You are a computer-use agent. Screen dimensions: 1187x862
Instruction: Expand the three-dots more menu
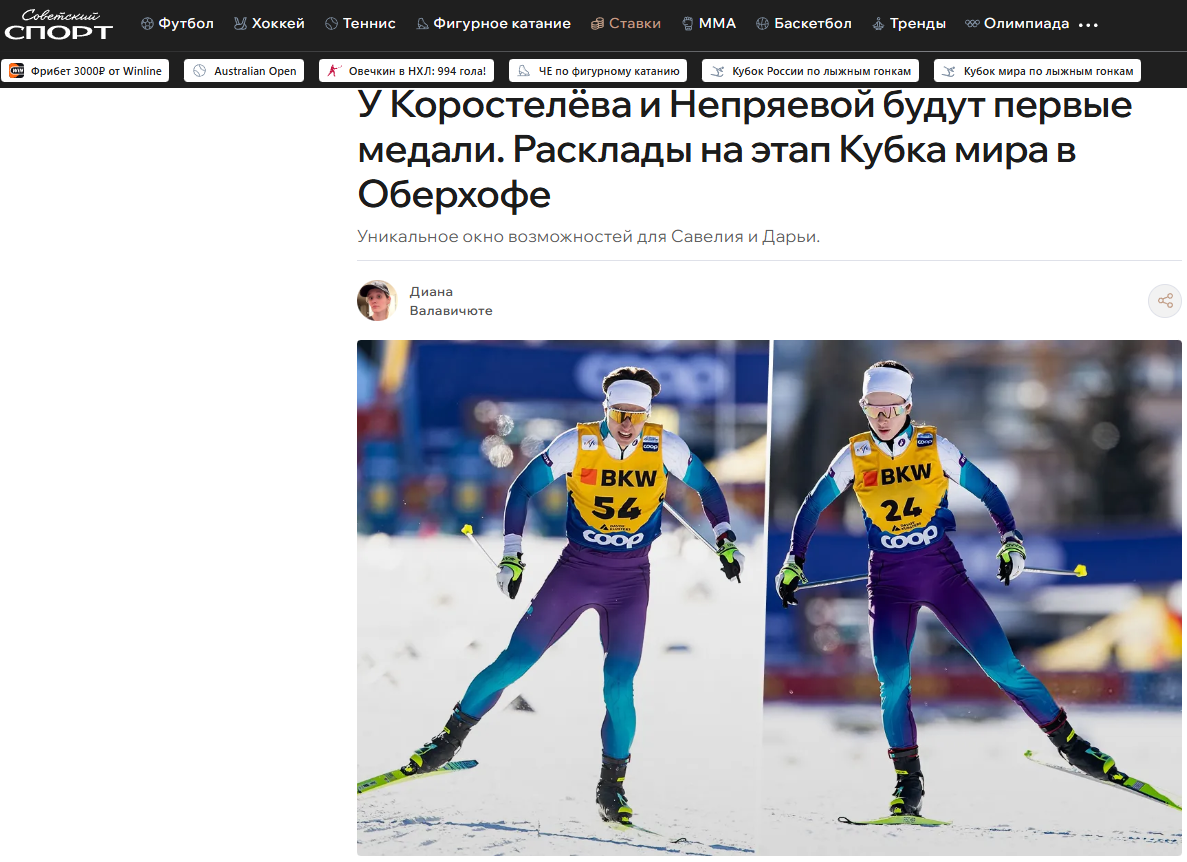click(1088, 25)
